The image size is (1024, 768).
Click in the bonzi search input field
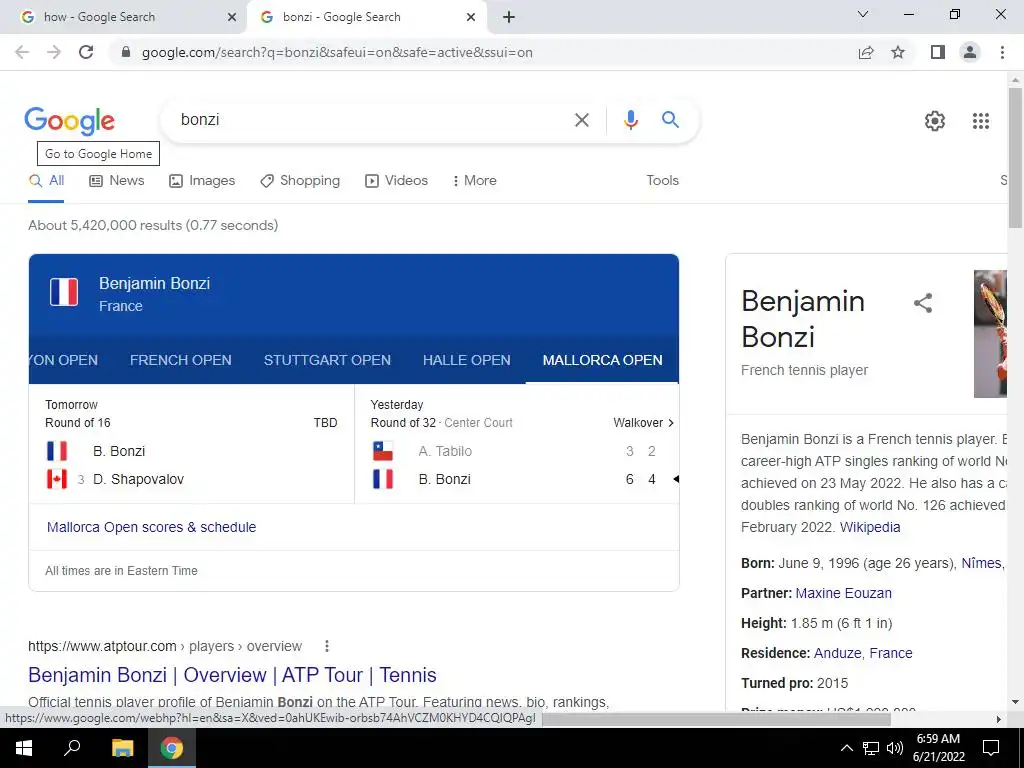372,120
